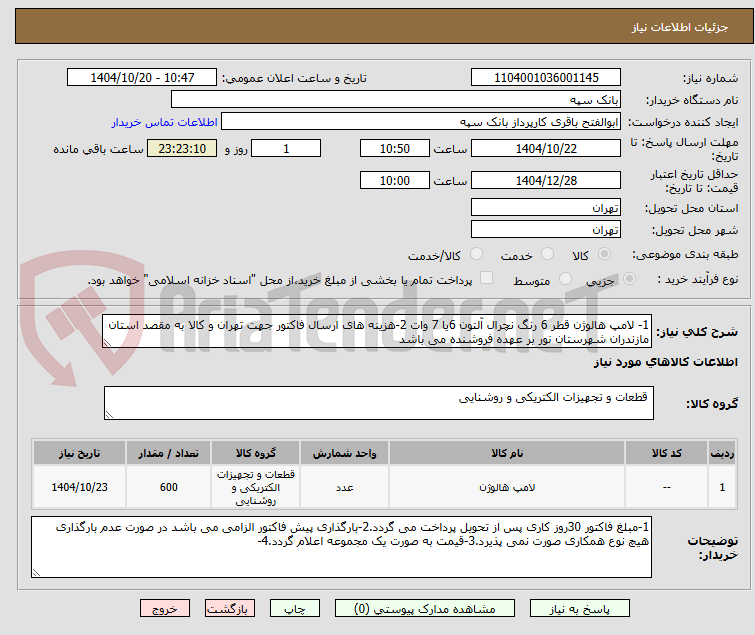This screenshot has height=635, width=755.
Task: Click the public announcement date field 1404/10/20 - 10:47
Action: (142, 78)
